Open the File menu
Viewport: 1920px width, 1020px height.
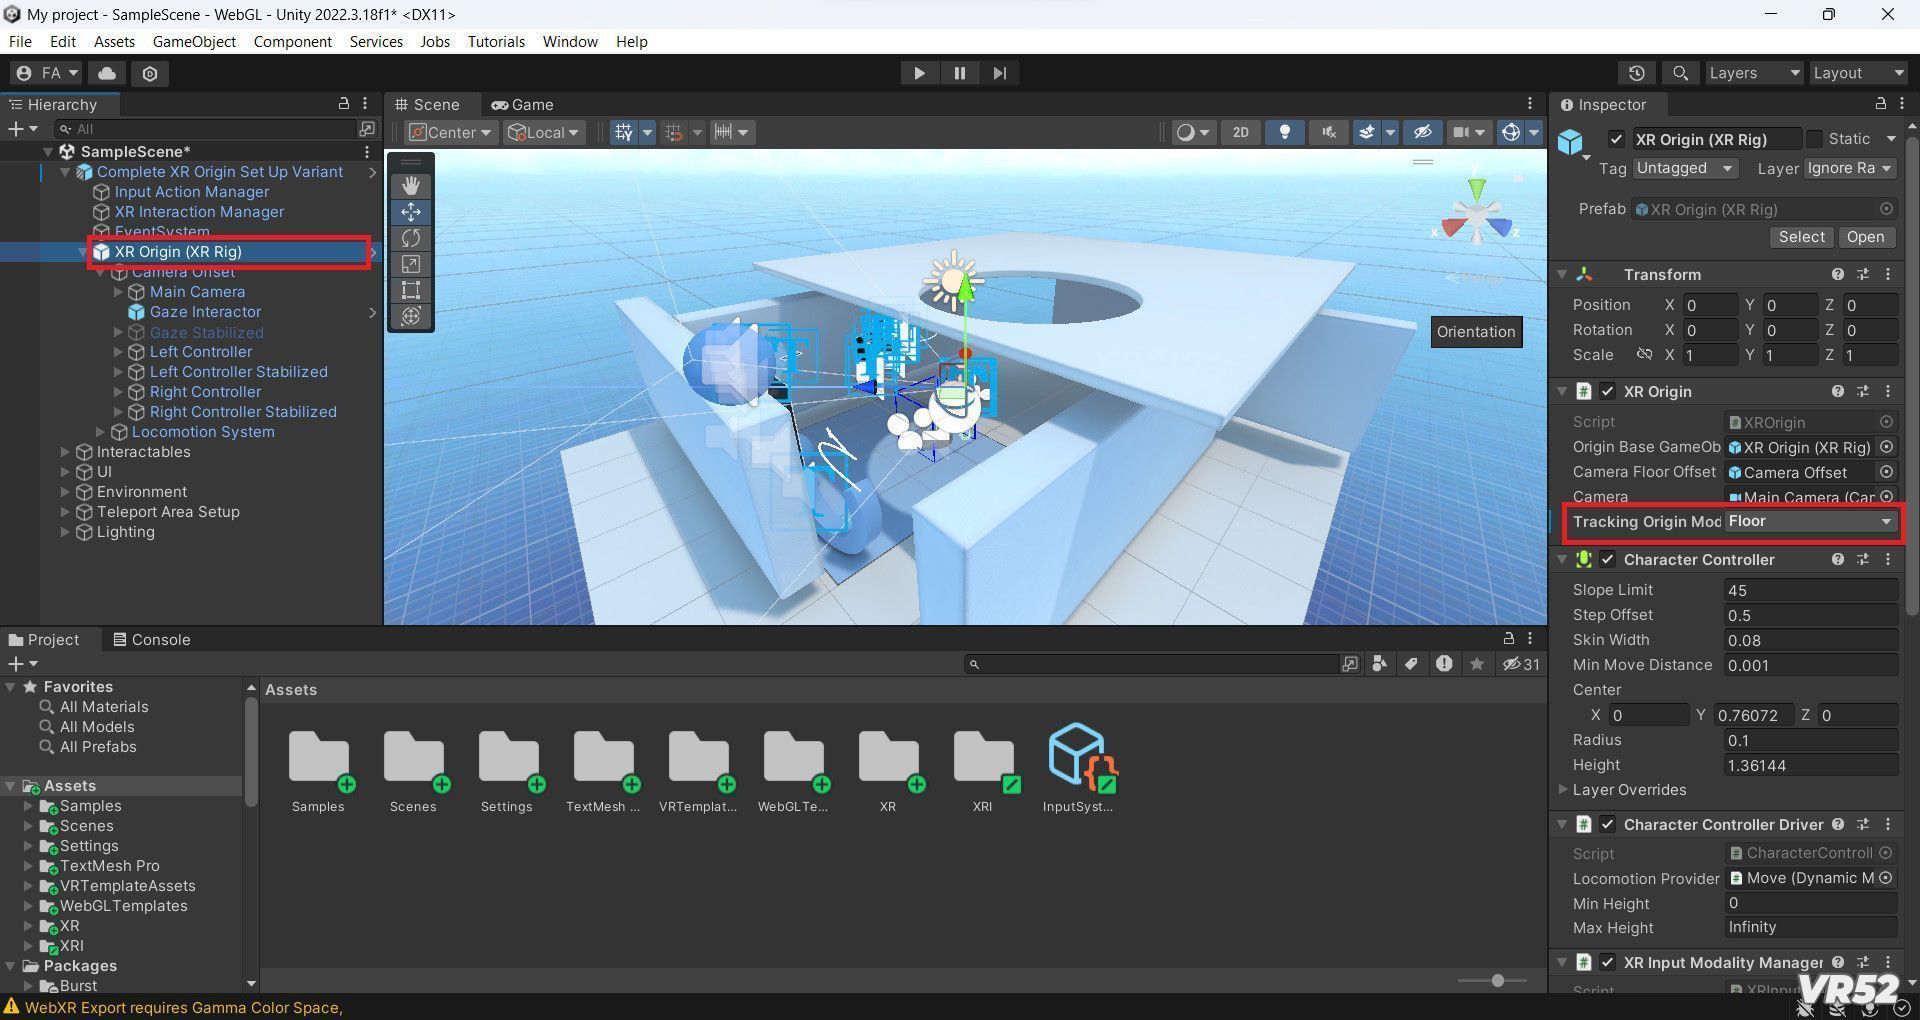click(x=20, y=41)
